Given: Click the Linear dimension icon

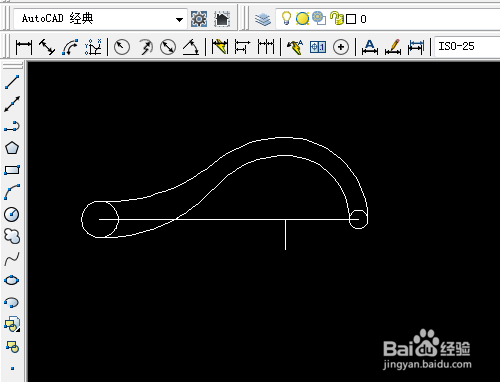Looking at the screenshot, I should (24, 47).
